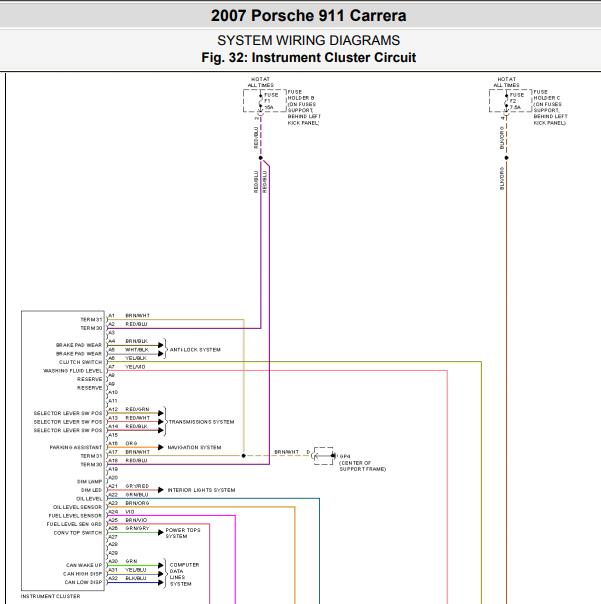The width and height of the screenshot is (601, 604).
Task: Click the 'YEL/BLK' wire color label
Action: click(136, 358)
